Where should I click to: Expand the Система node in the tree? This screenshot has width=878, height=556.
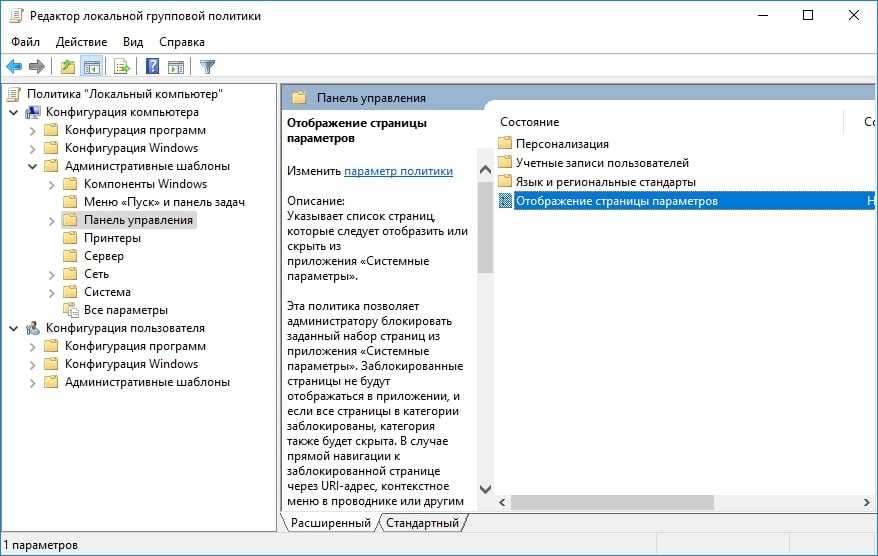[52, 292]
